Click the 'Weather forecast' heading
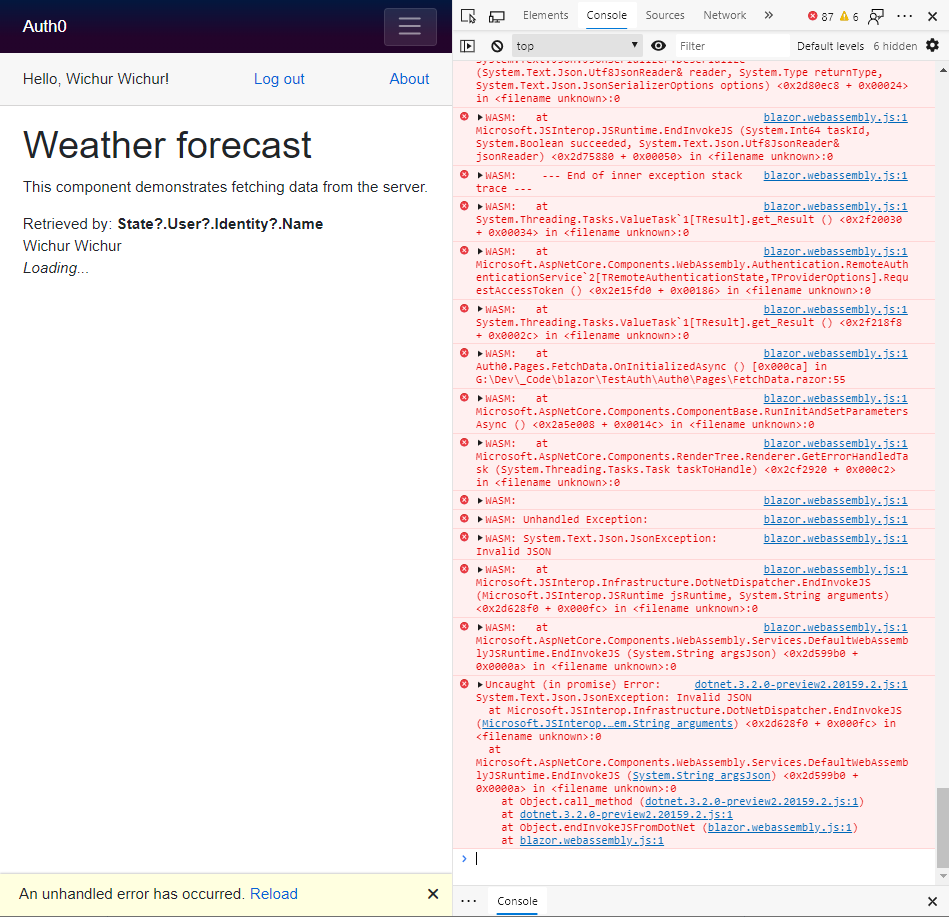 (167, 145)
